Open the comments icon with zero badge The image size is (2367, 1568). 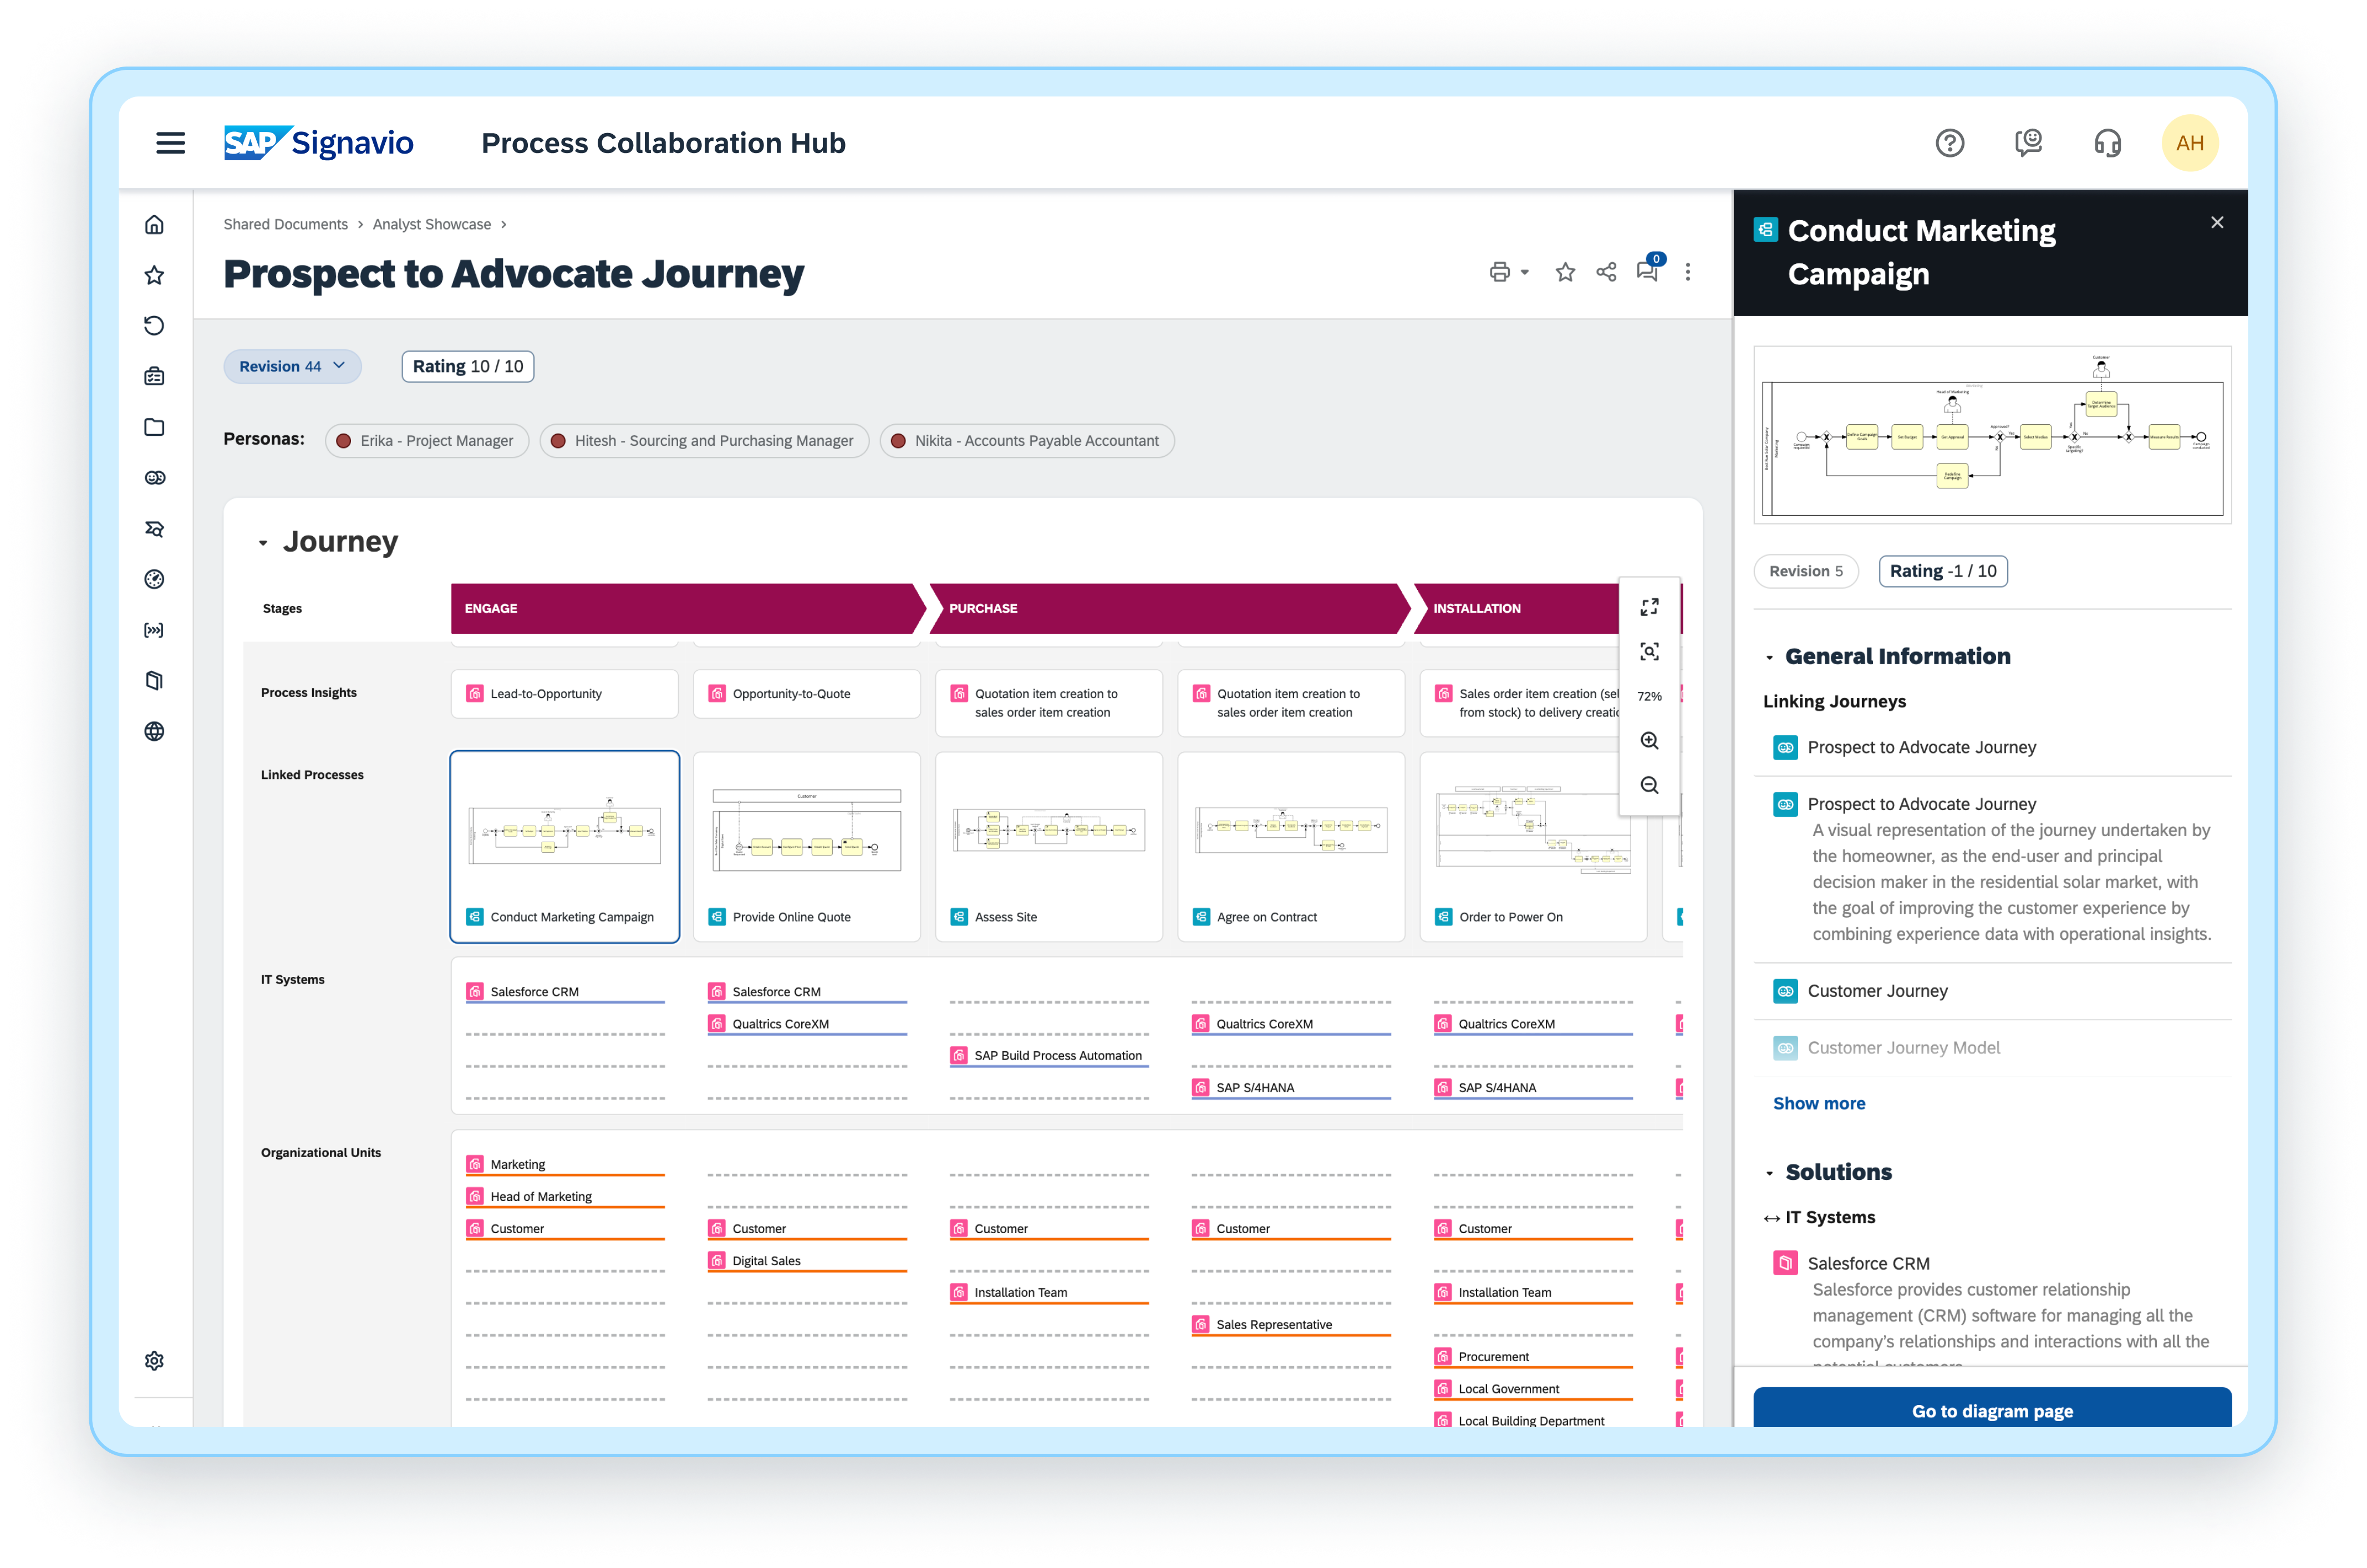pyautogui.click(x=1646, y=272)
